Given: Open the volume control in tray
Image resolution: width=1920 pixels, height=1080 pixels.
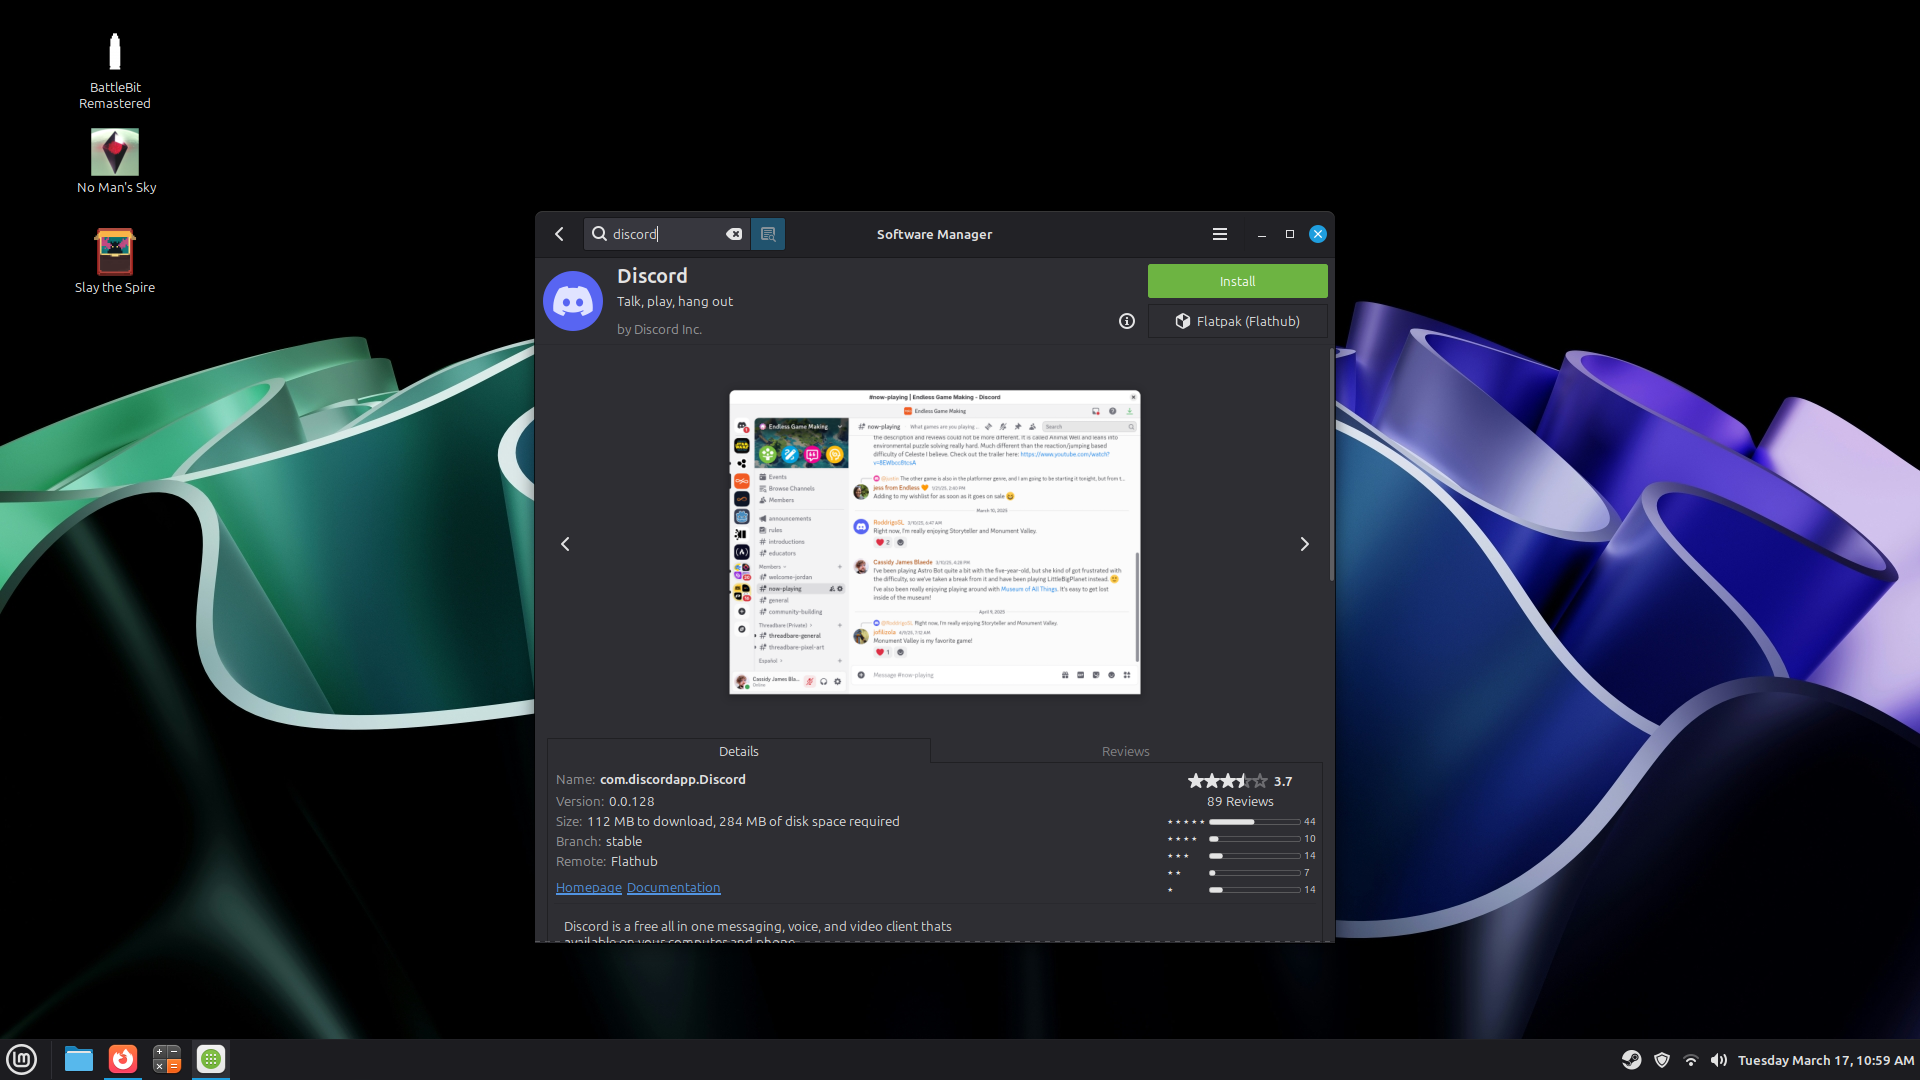Looking at the screenshot, I should click(x=1719, y=1060).
